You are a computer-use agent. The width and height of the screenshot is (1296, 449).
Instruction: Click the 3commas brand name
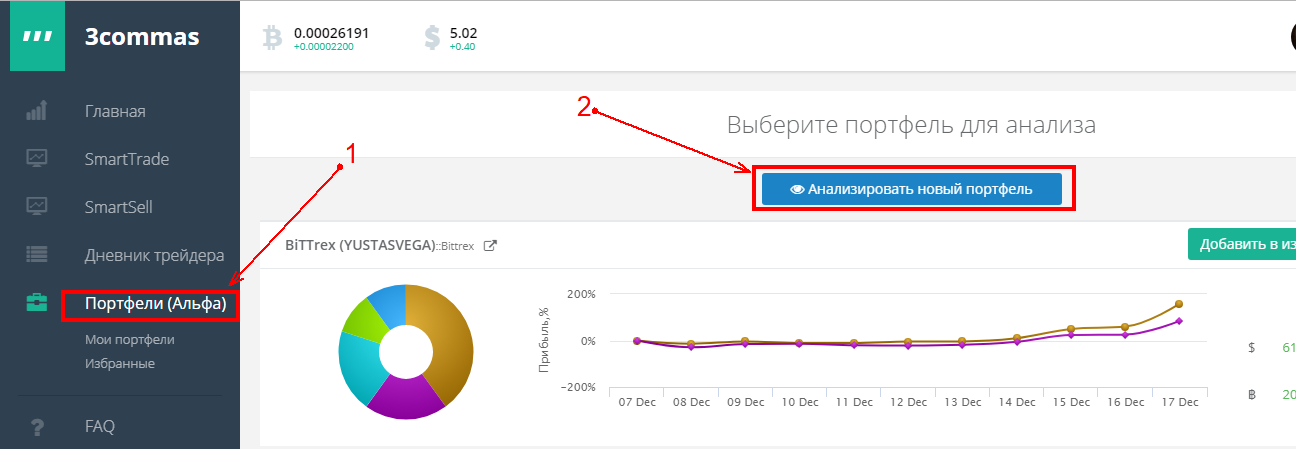142,37
